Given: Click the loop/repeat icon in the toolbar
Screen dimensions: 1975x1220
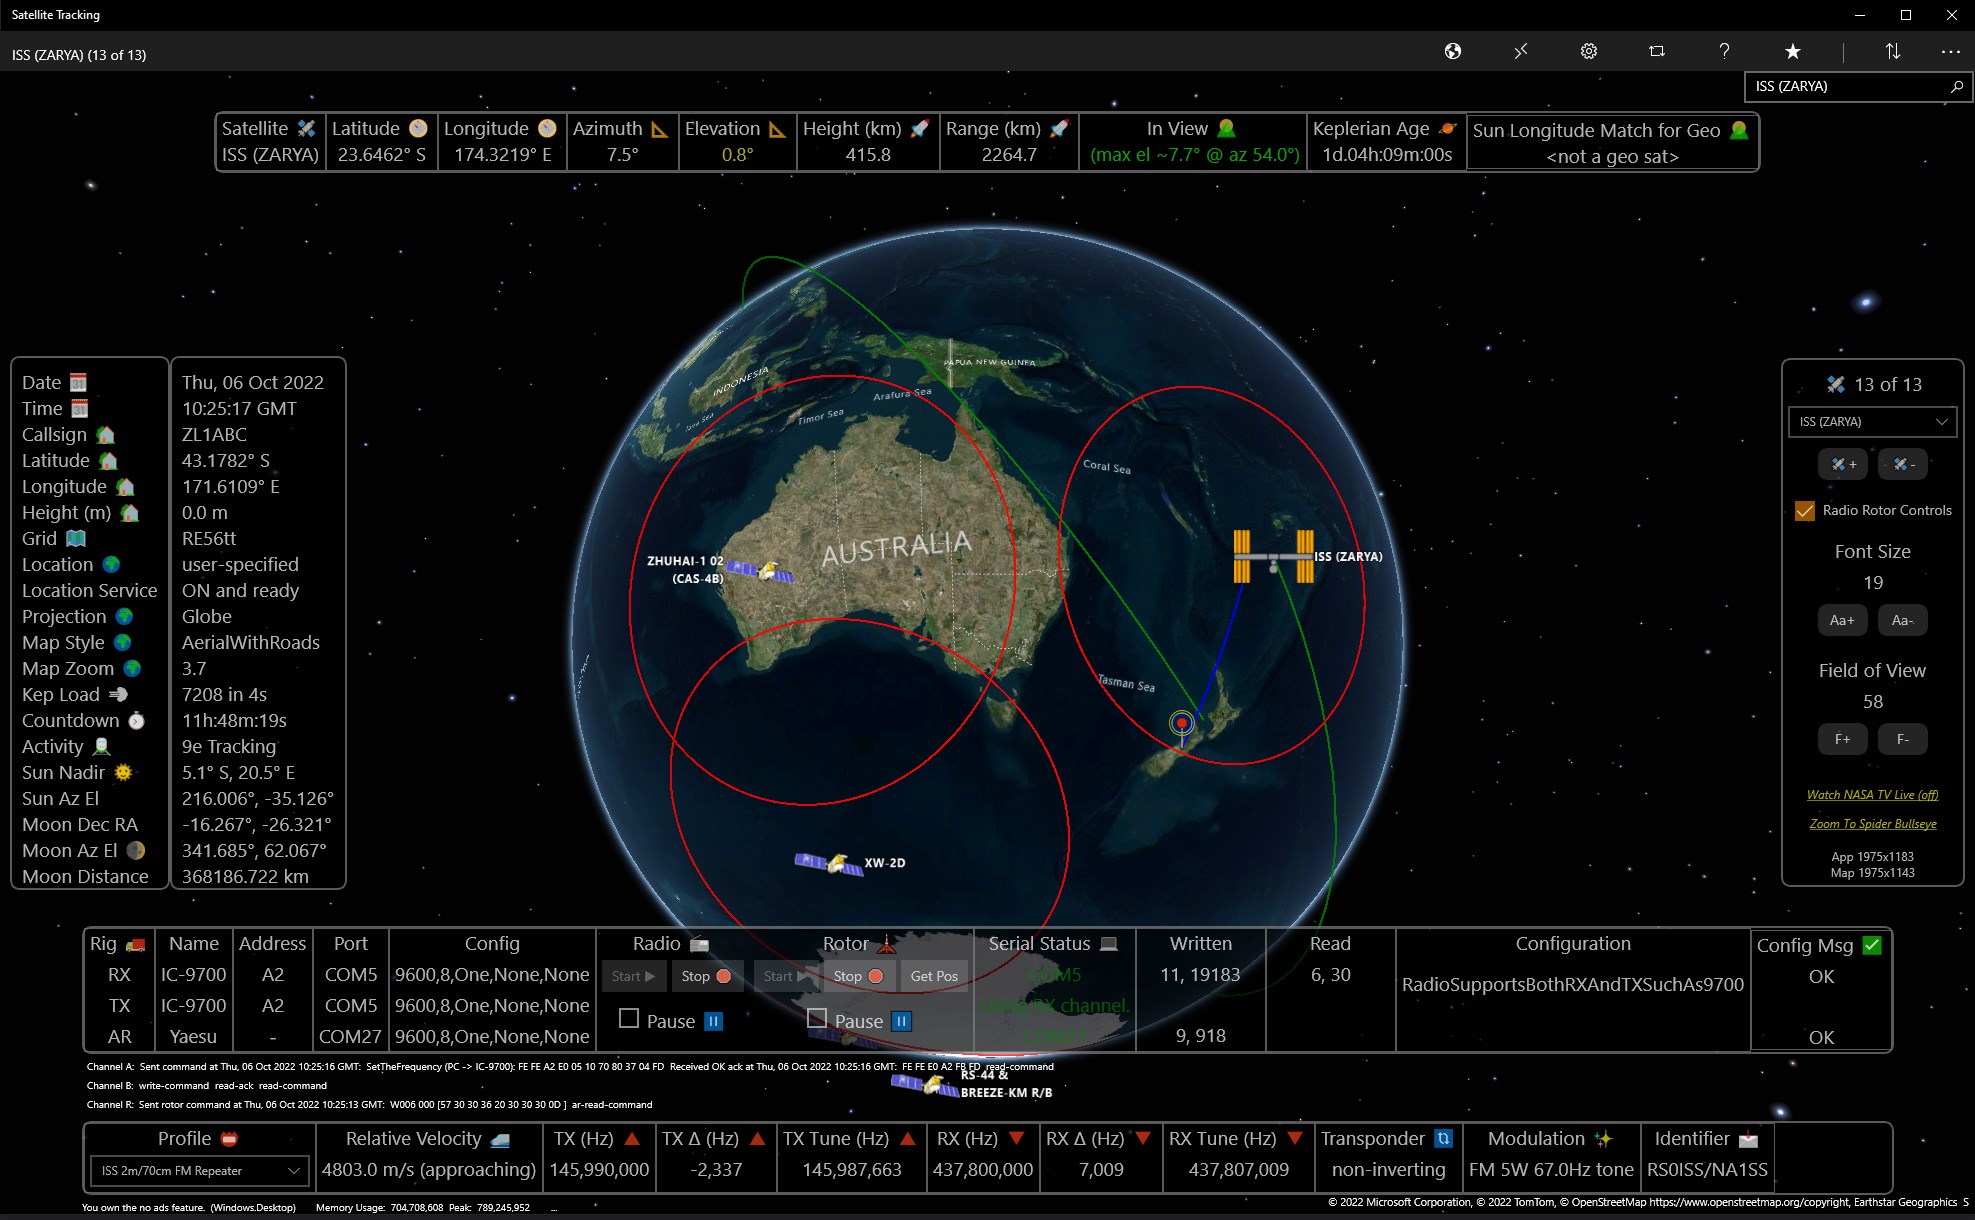Looking at the screenshot, I should 1656,51.
